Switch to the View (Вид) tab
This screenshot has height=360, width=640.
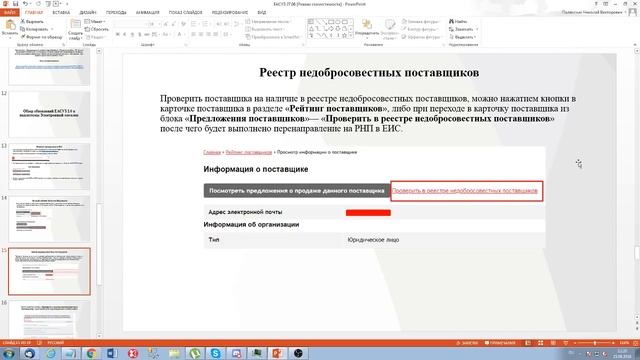(x=262, y=13)
